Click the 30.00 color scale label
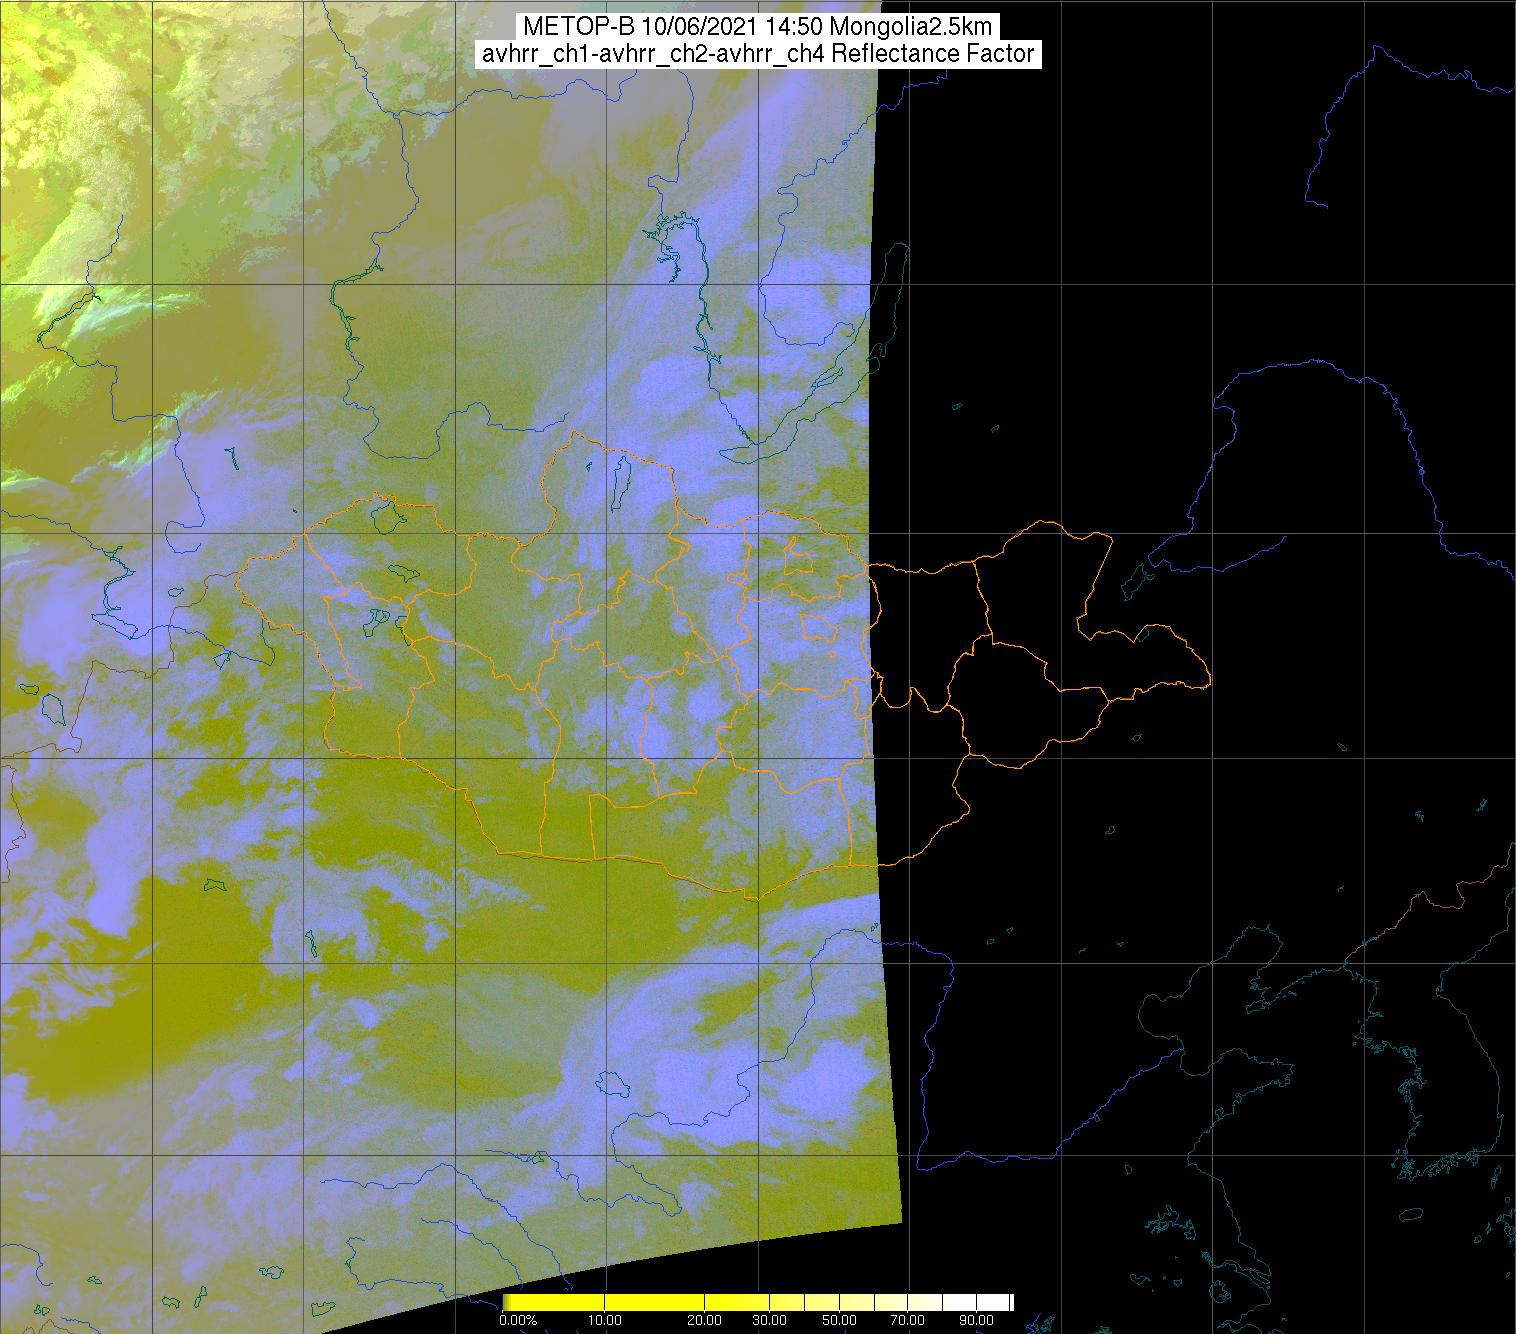Screen dimensions: 1516x1334 click(768, 1321)
